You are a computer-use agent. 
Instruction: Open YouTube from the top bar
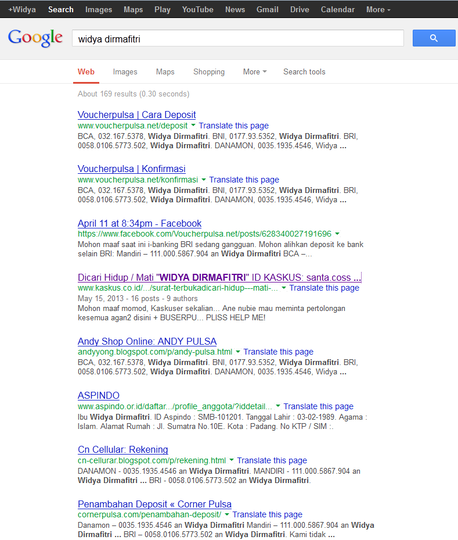point(198,10)
